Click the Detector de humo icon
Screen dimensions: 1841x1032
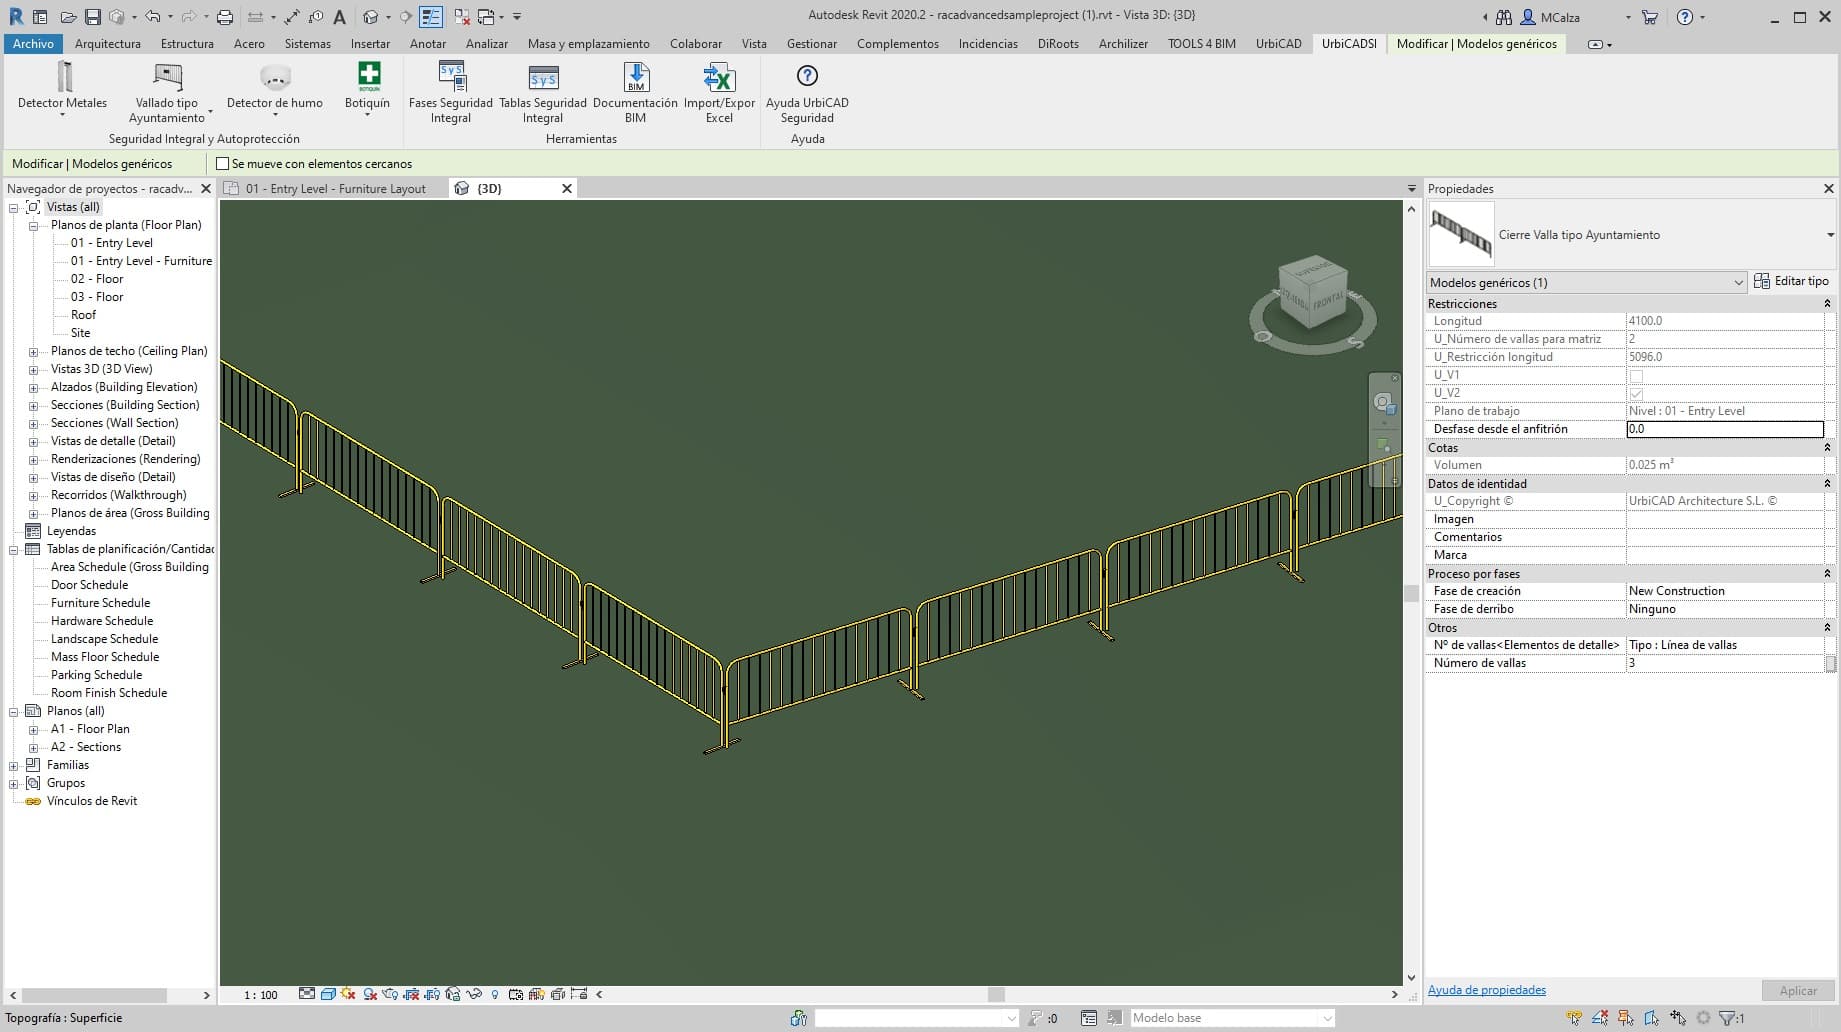(275, 77)
